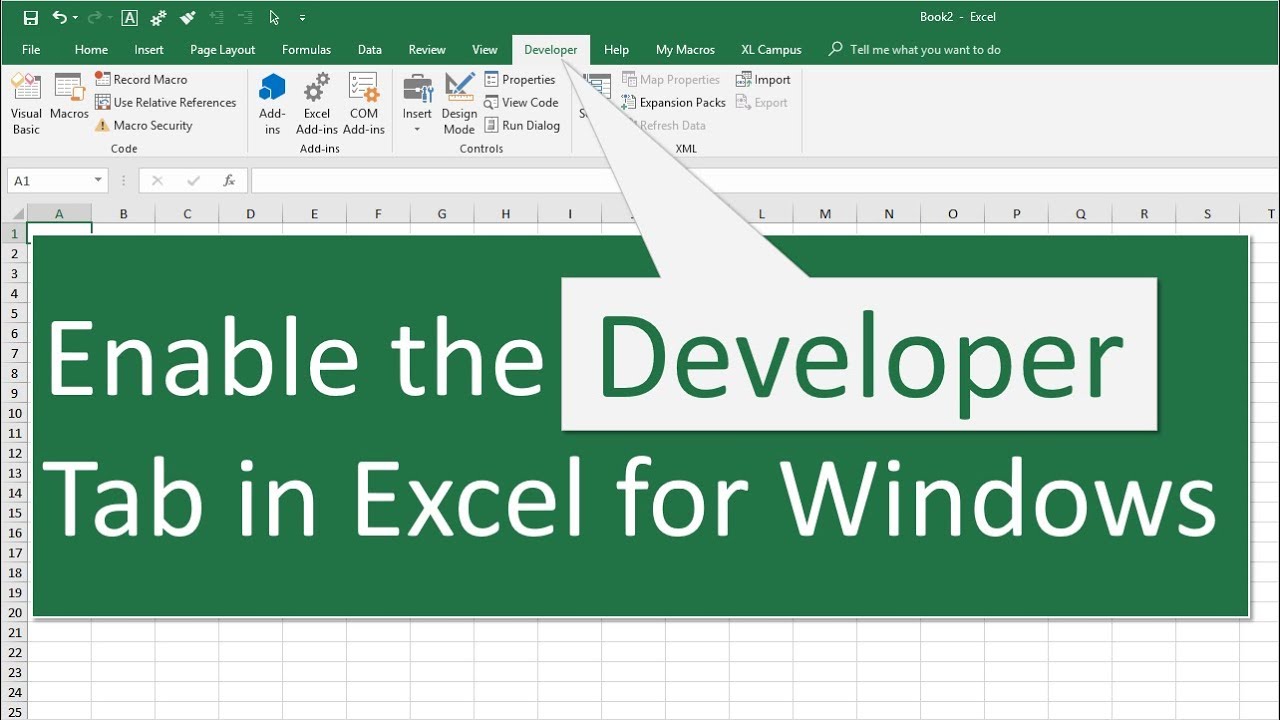Click the Insert Function fx icon
This screenshot has height=720, width=1280.
pos(229,181)
